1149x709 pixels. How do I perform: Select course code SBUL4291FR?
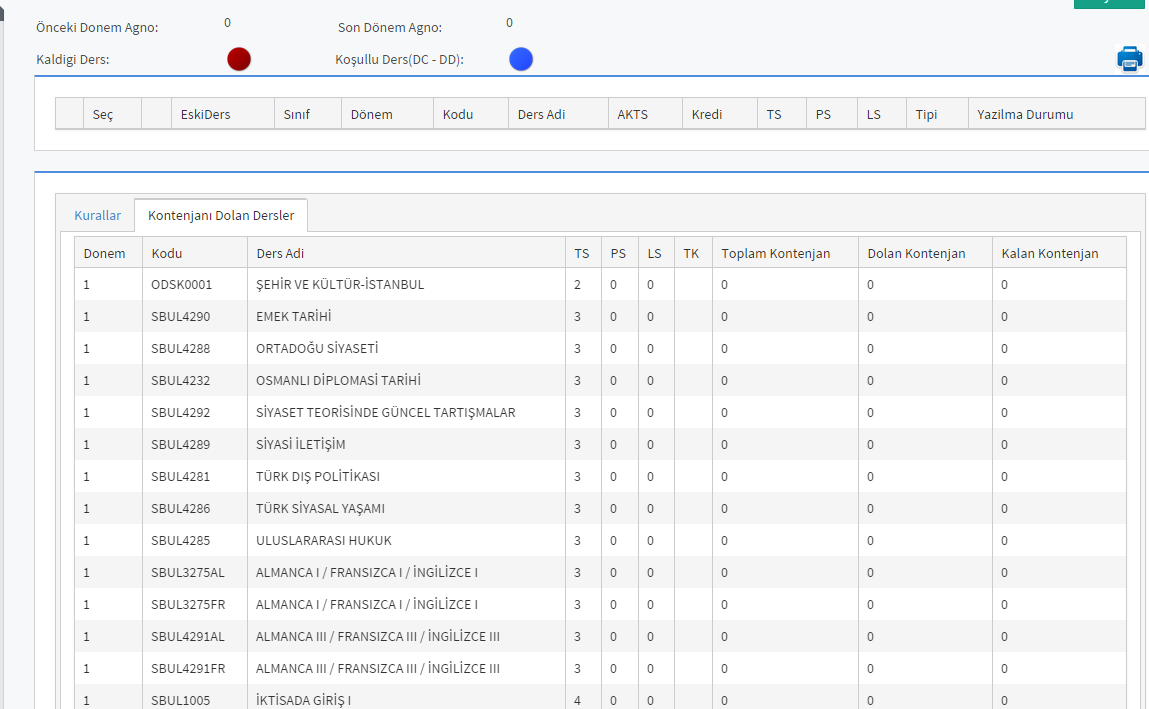coord(188,669)
